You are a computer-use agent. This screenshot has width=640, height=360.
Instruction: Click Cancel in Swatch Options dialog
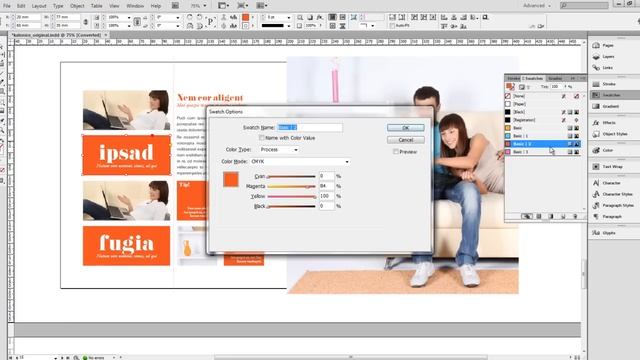[405, 140]
